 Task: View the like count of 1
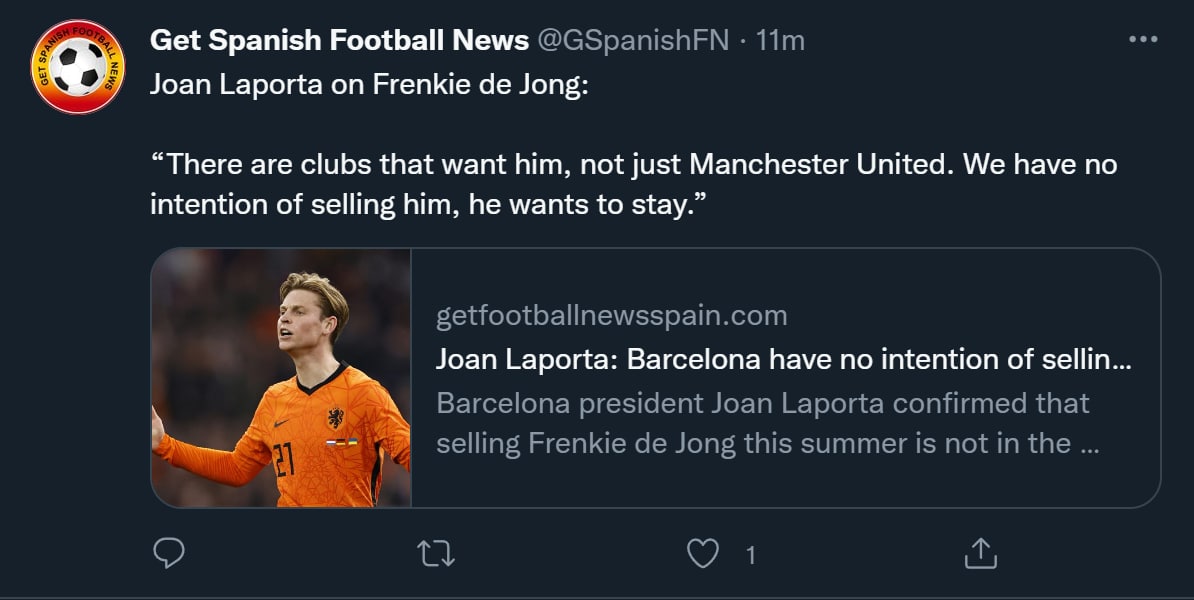pyautogui.click(x=751, y=555)
